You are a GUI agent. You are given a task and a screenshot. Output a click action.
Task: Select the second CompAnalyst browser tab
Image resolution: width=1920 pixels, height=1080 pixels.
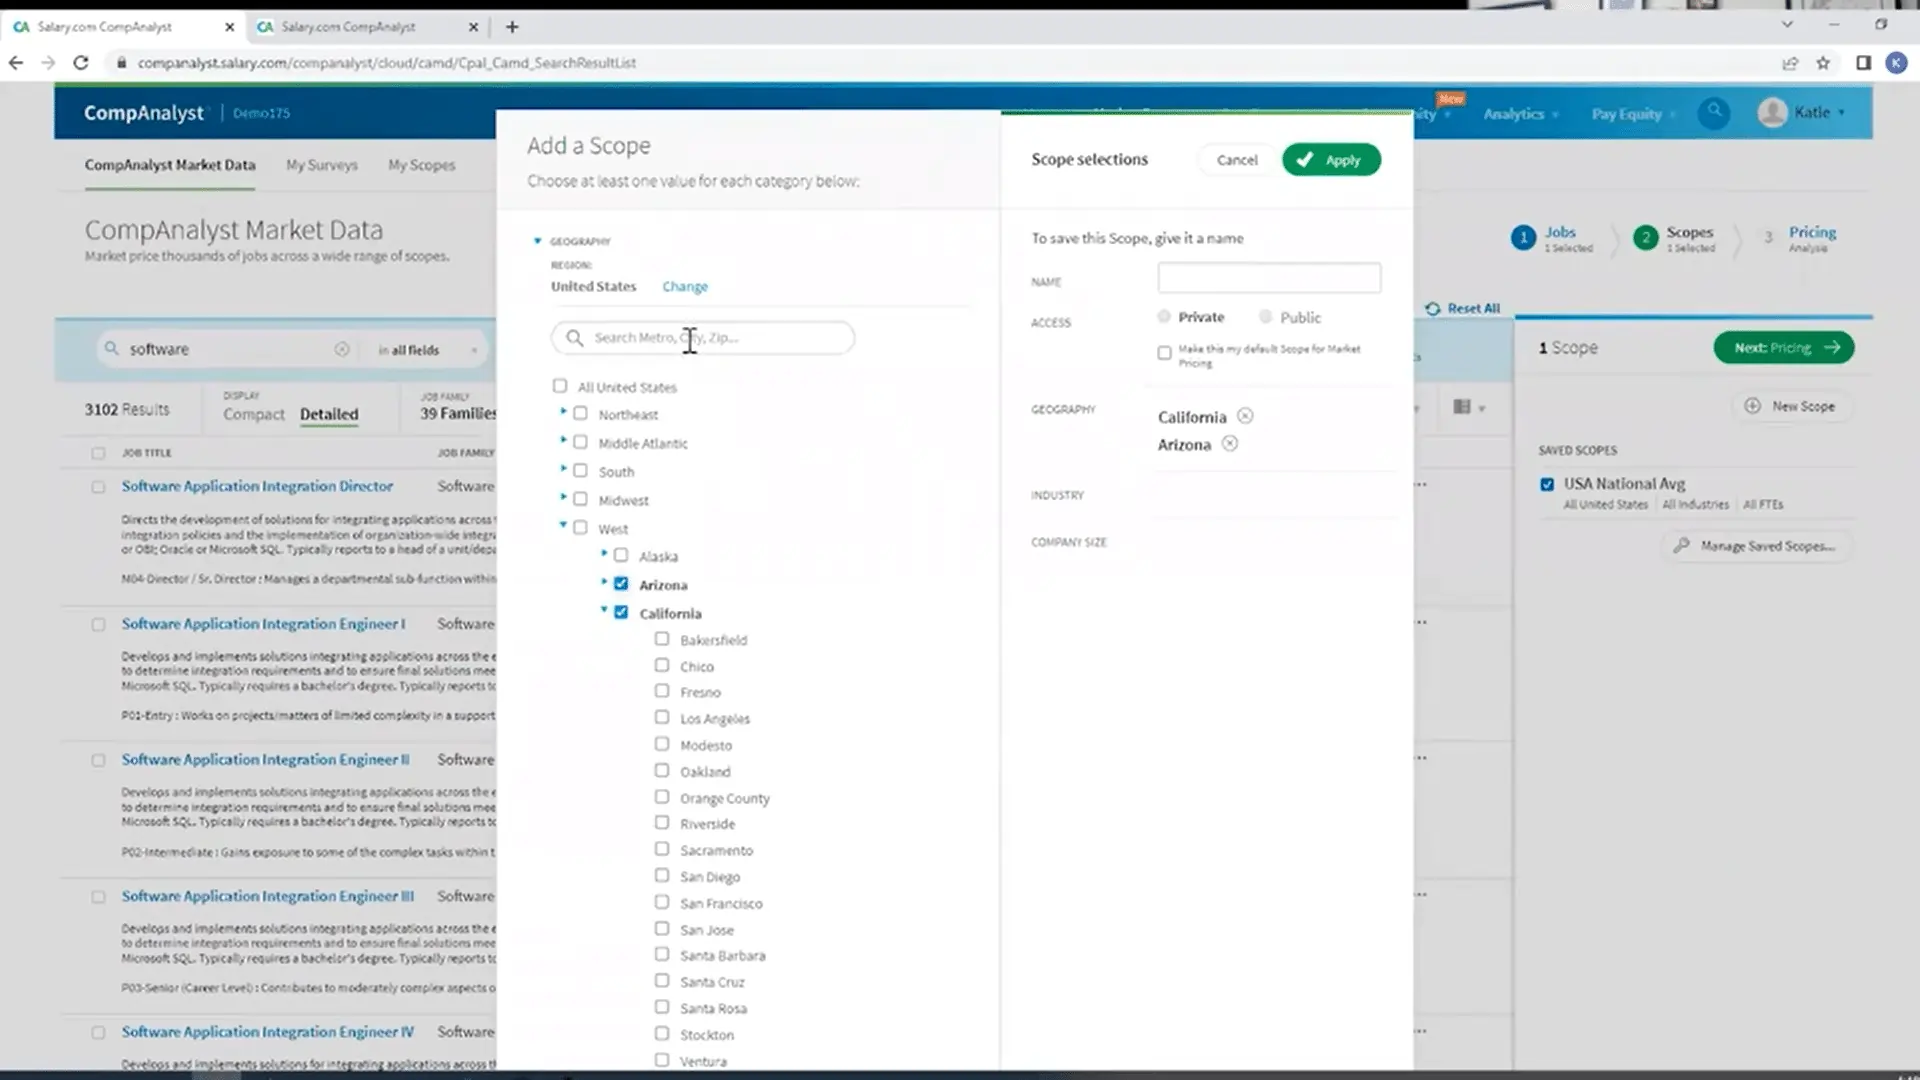point(367,27)
